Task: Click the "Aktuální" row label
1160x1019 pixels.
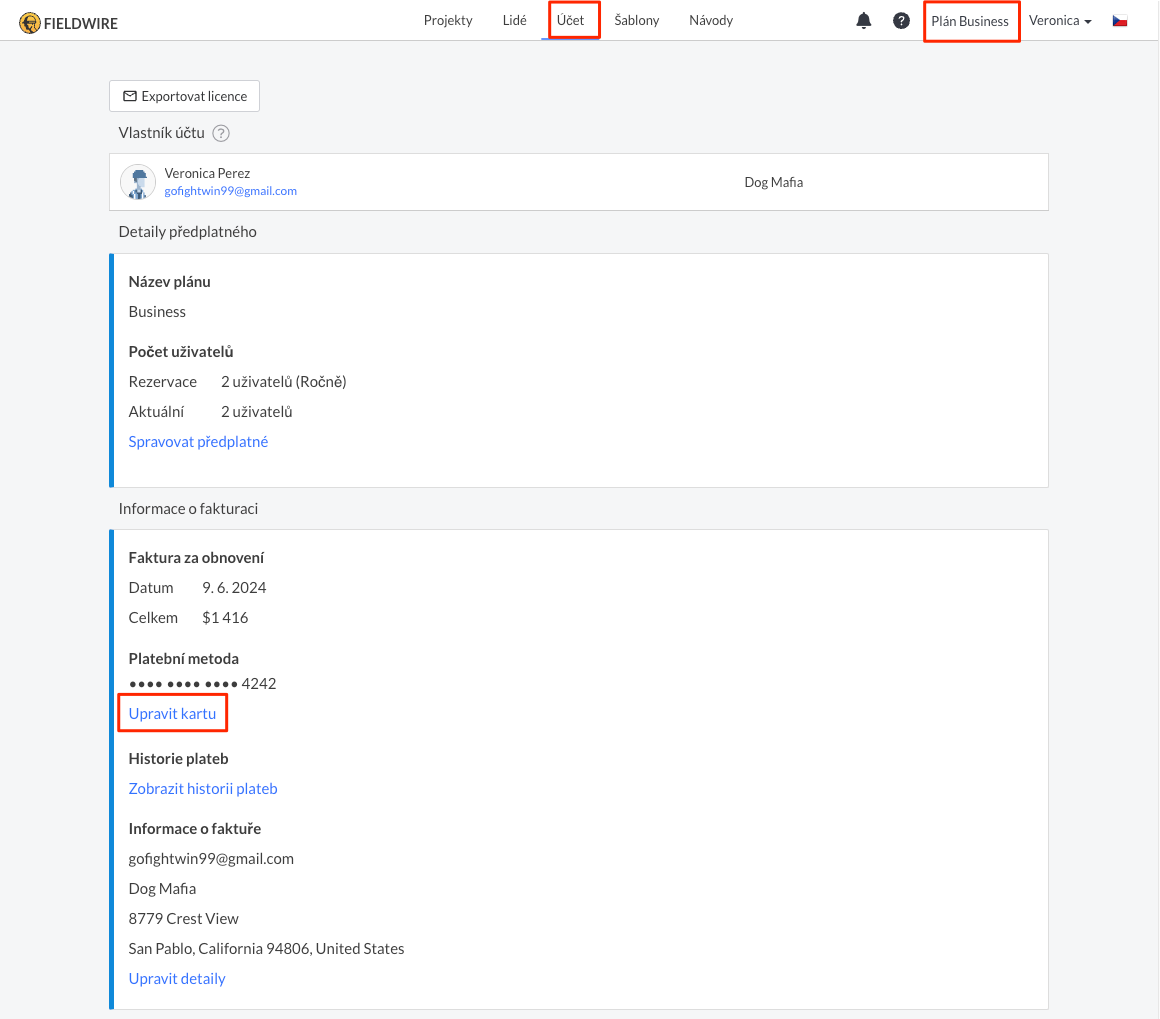Action: pos(156,411)
